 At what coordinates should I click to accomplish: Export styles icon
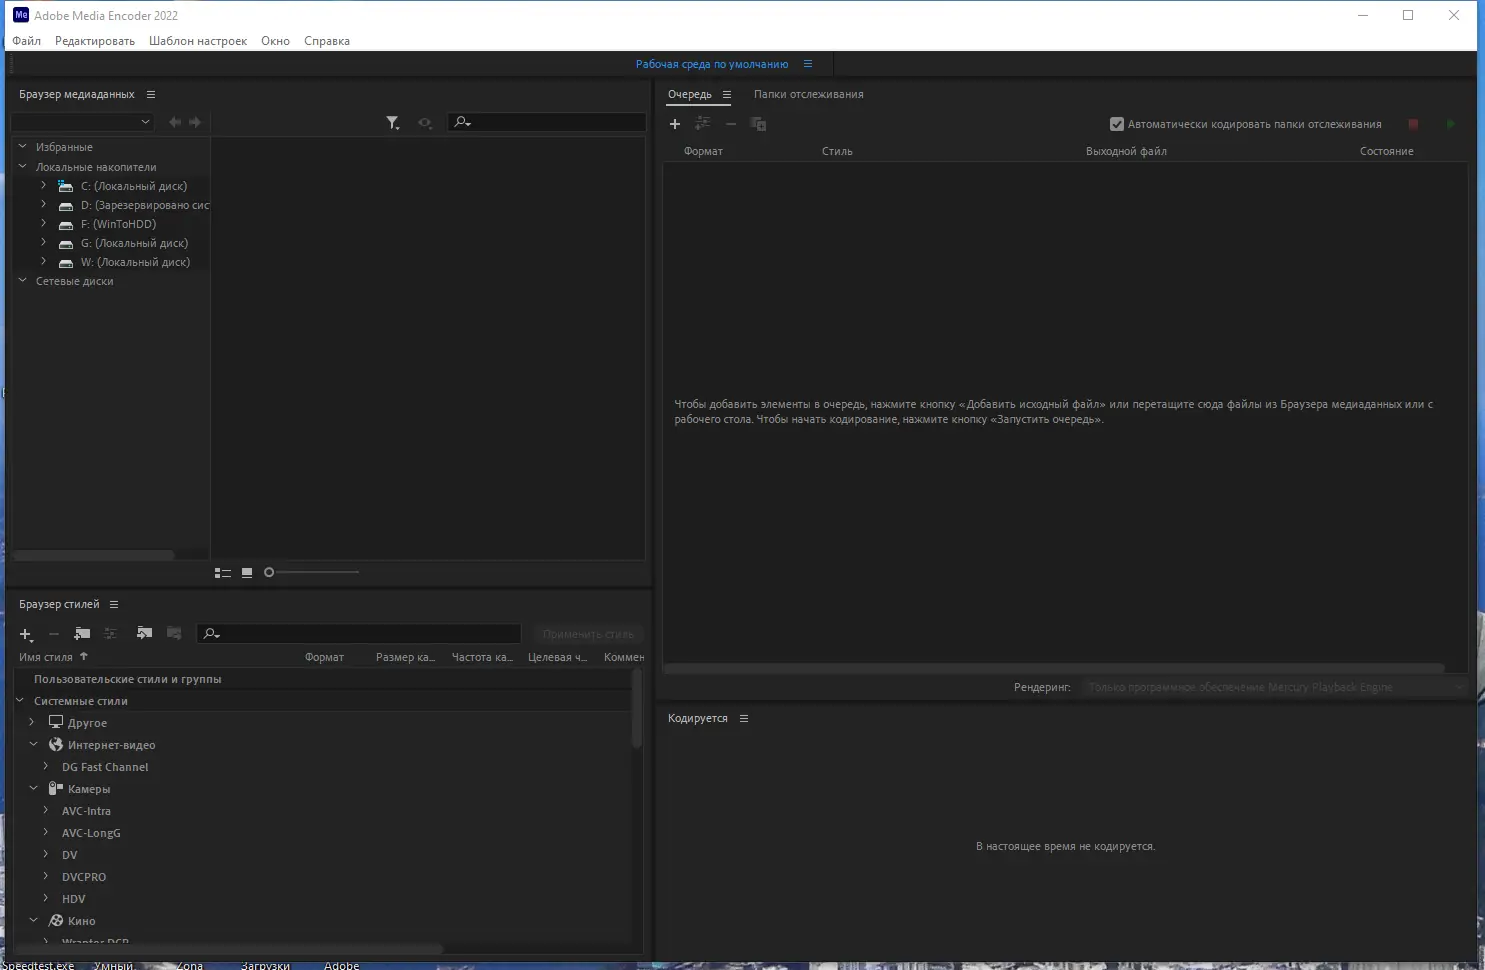click(174, 633)
